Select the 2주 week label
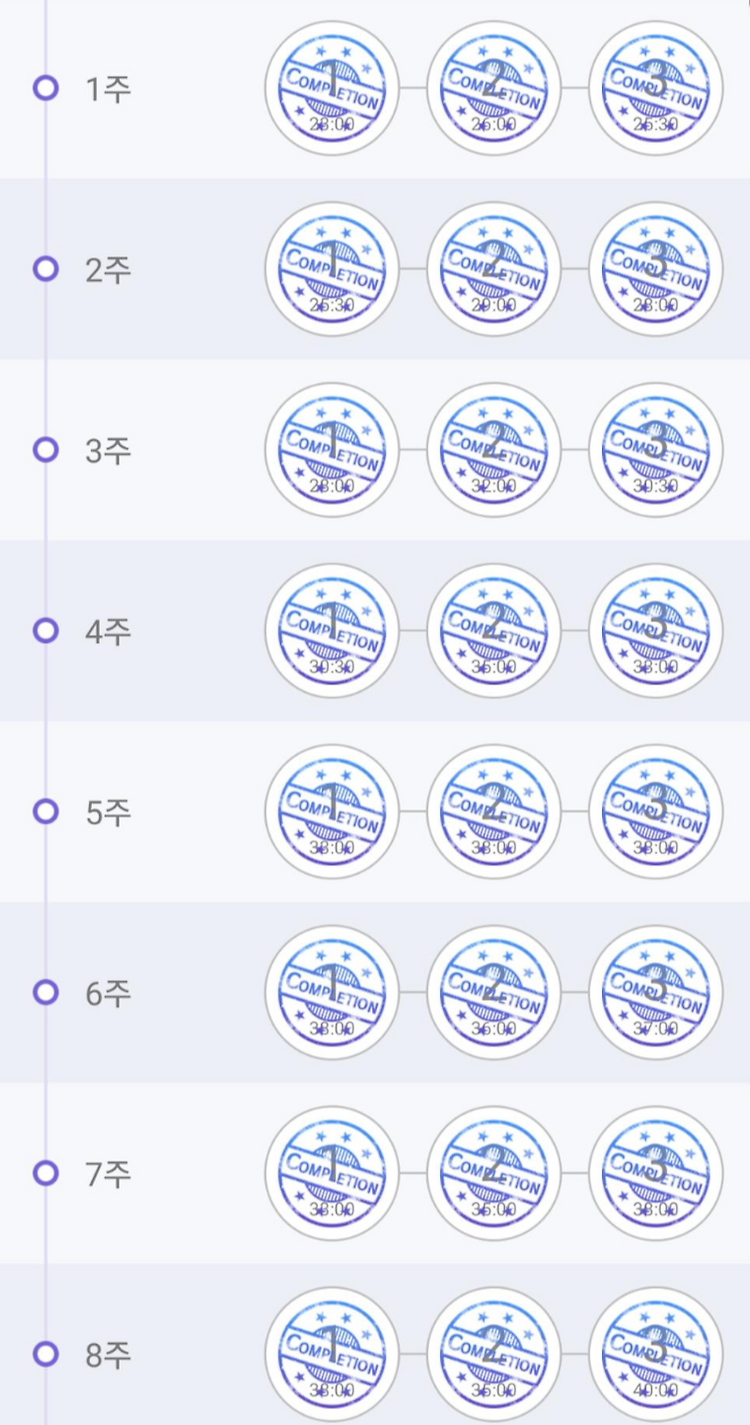This screenshot has width=750, height=1425. pyautogui.click(x=108, y=270)
